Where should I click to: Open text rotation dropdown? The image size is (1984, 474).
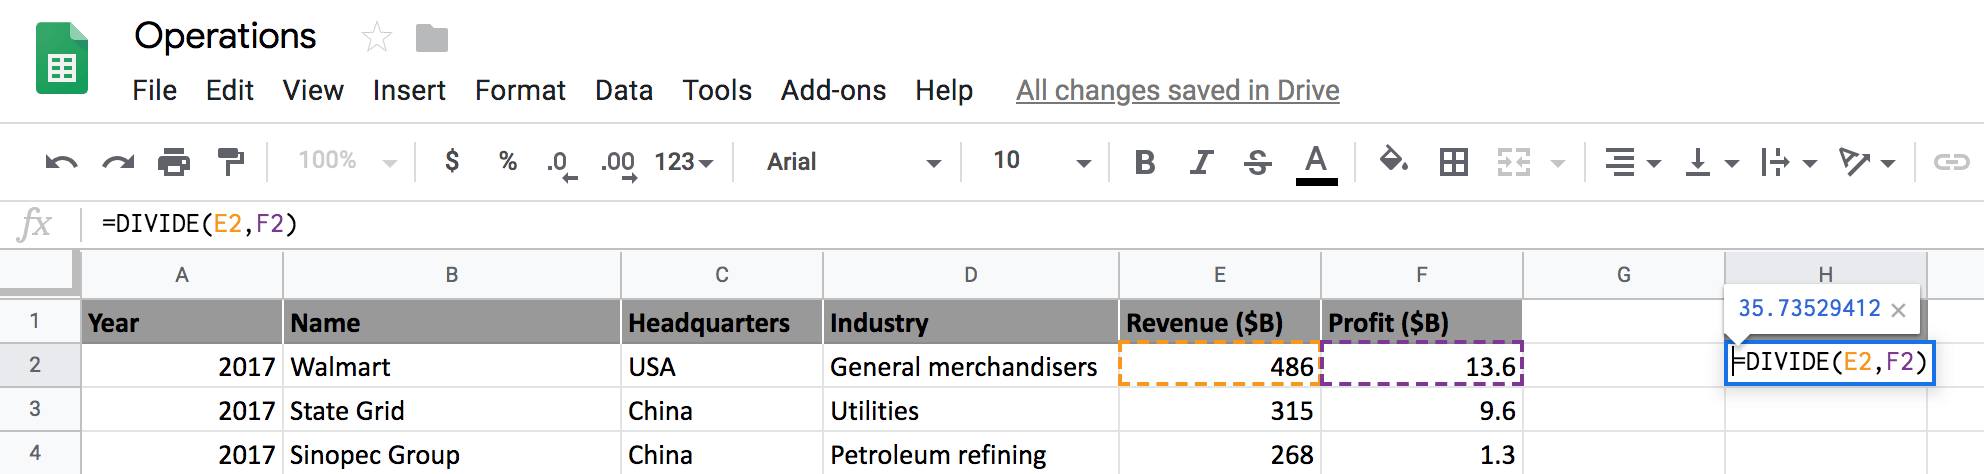[1867, 162]
